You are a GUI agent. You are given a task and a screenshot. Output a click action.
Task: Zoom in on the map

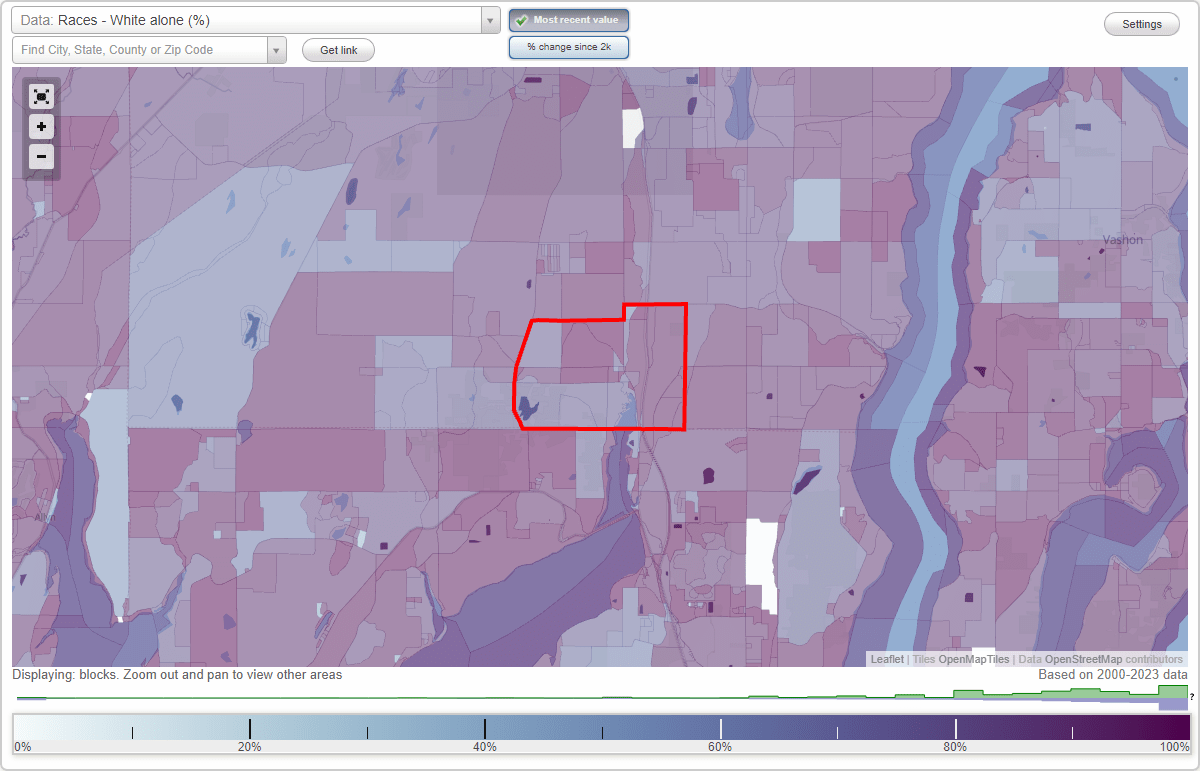coord(41,127)
